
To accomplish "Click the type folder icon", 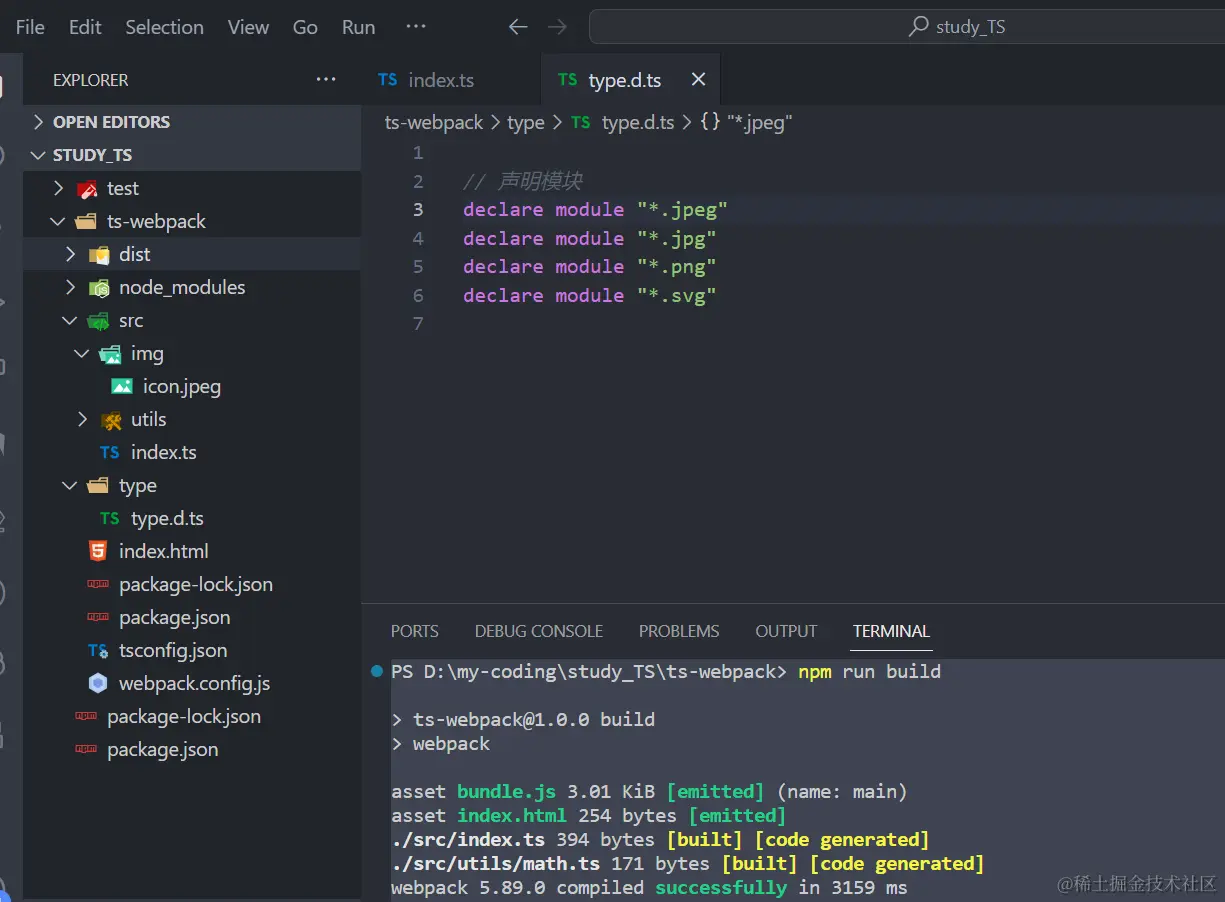I will [x=98, y=486].
